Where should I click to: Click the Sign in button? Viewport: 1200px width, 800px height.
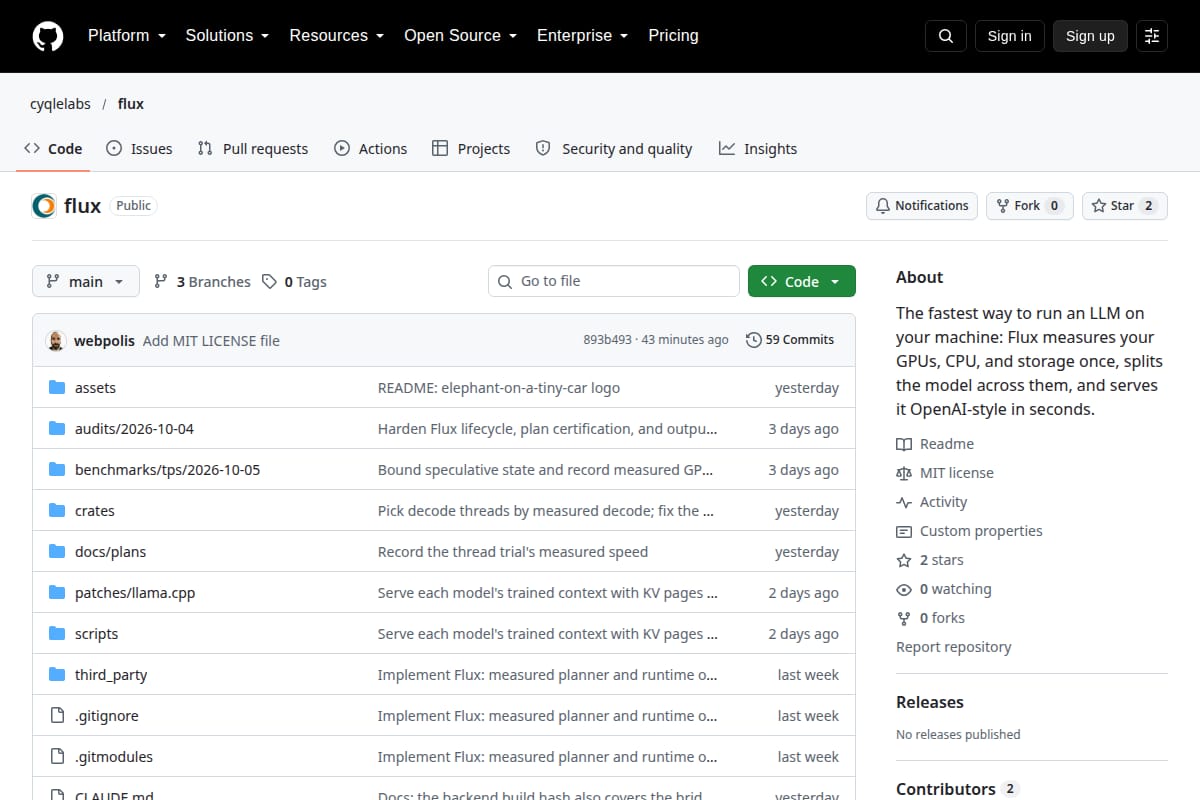coord(1009,36)
